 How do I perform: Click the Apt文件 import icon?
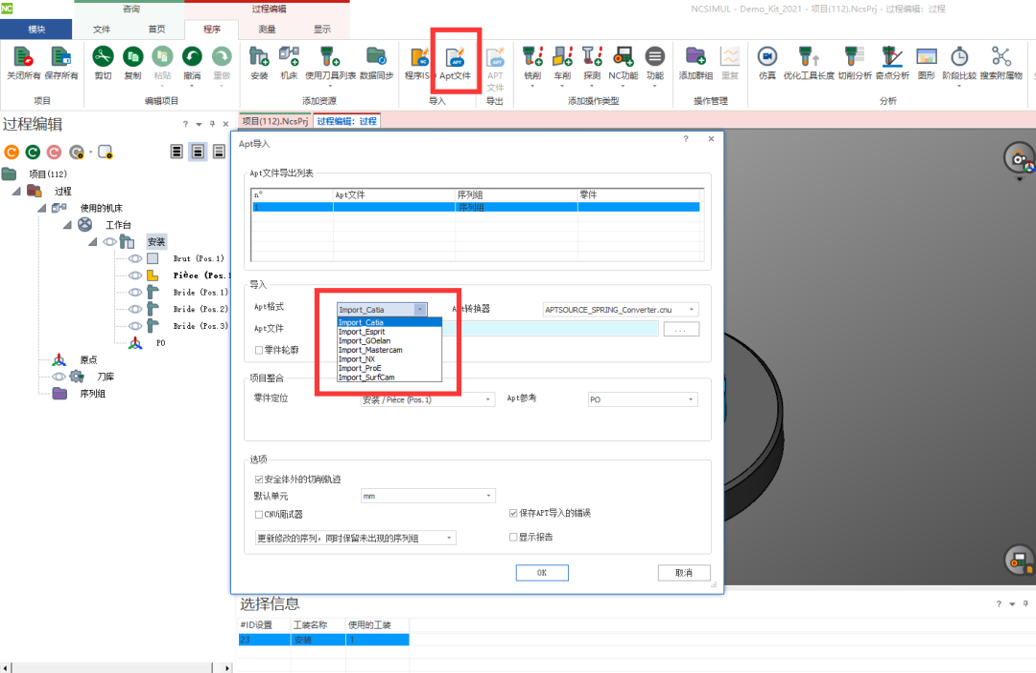pos(455,57)
